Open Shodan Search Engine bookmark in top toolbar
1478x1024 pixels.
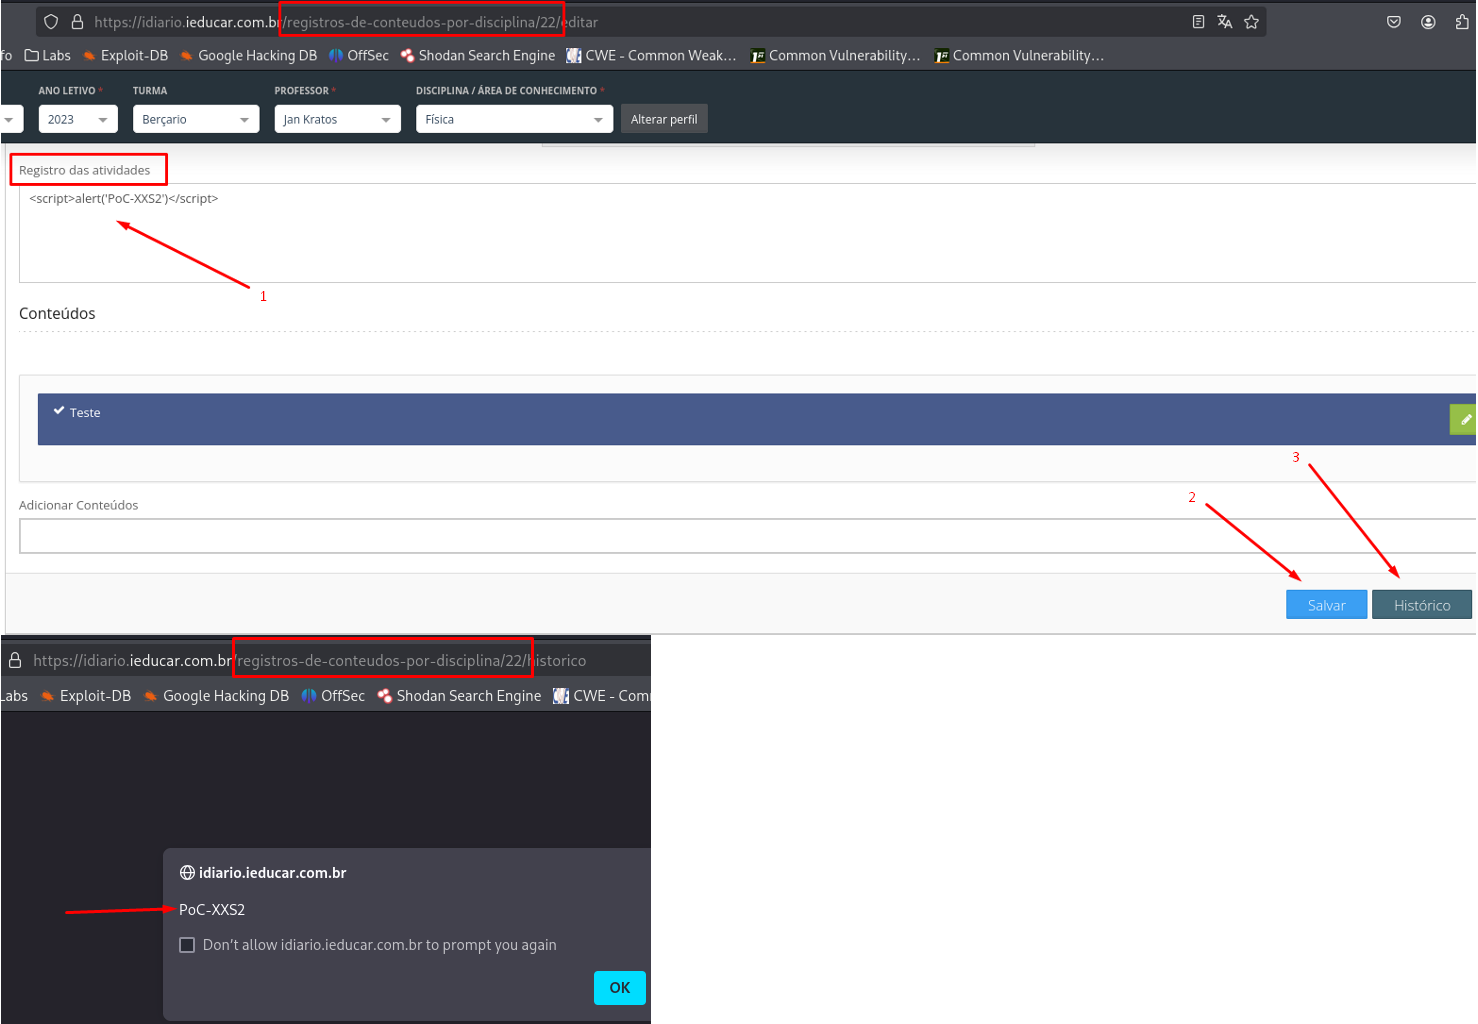click(x=478, y=56)
